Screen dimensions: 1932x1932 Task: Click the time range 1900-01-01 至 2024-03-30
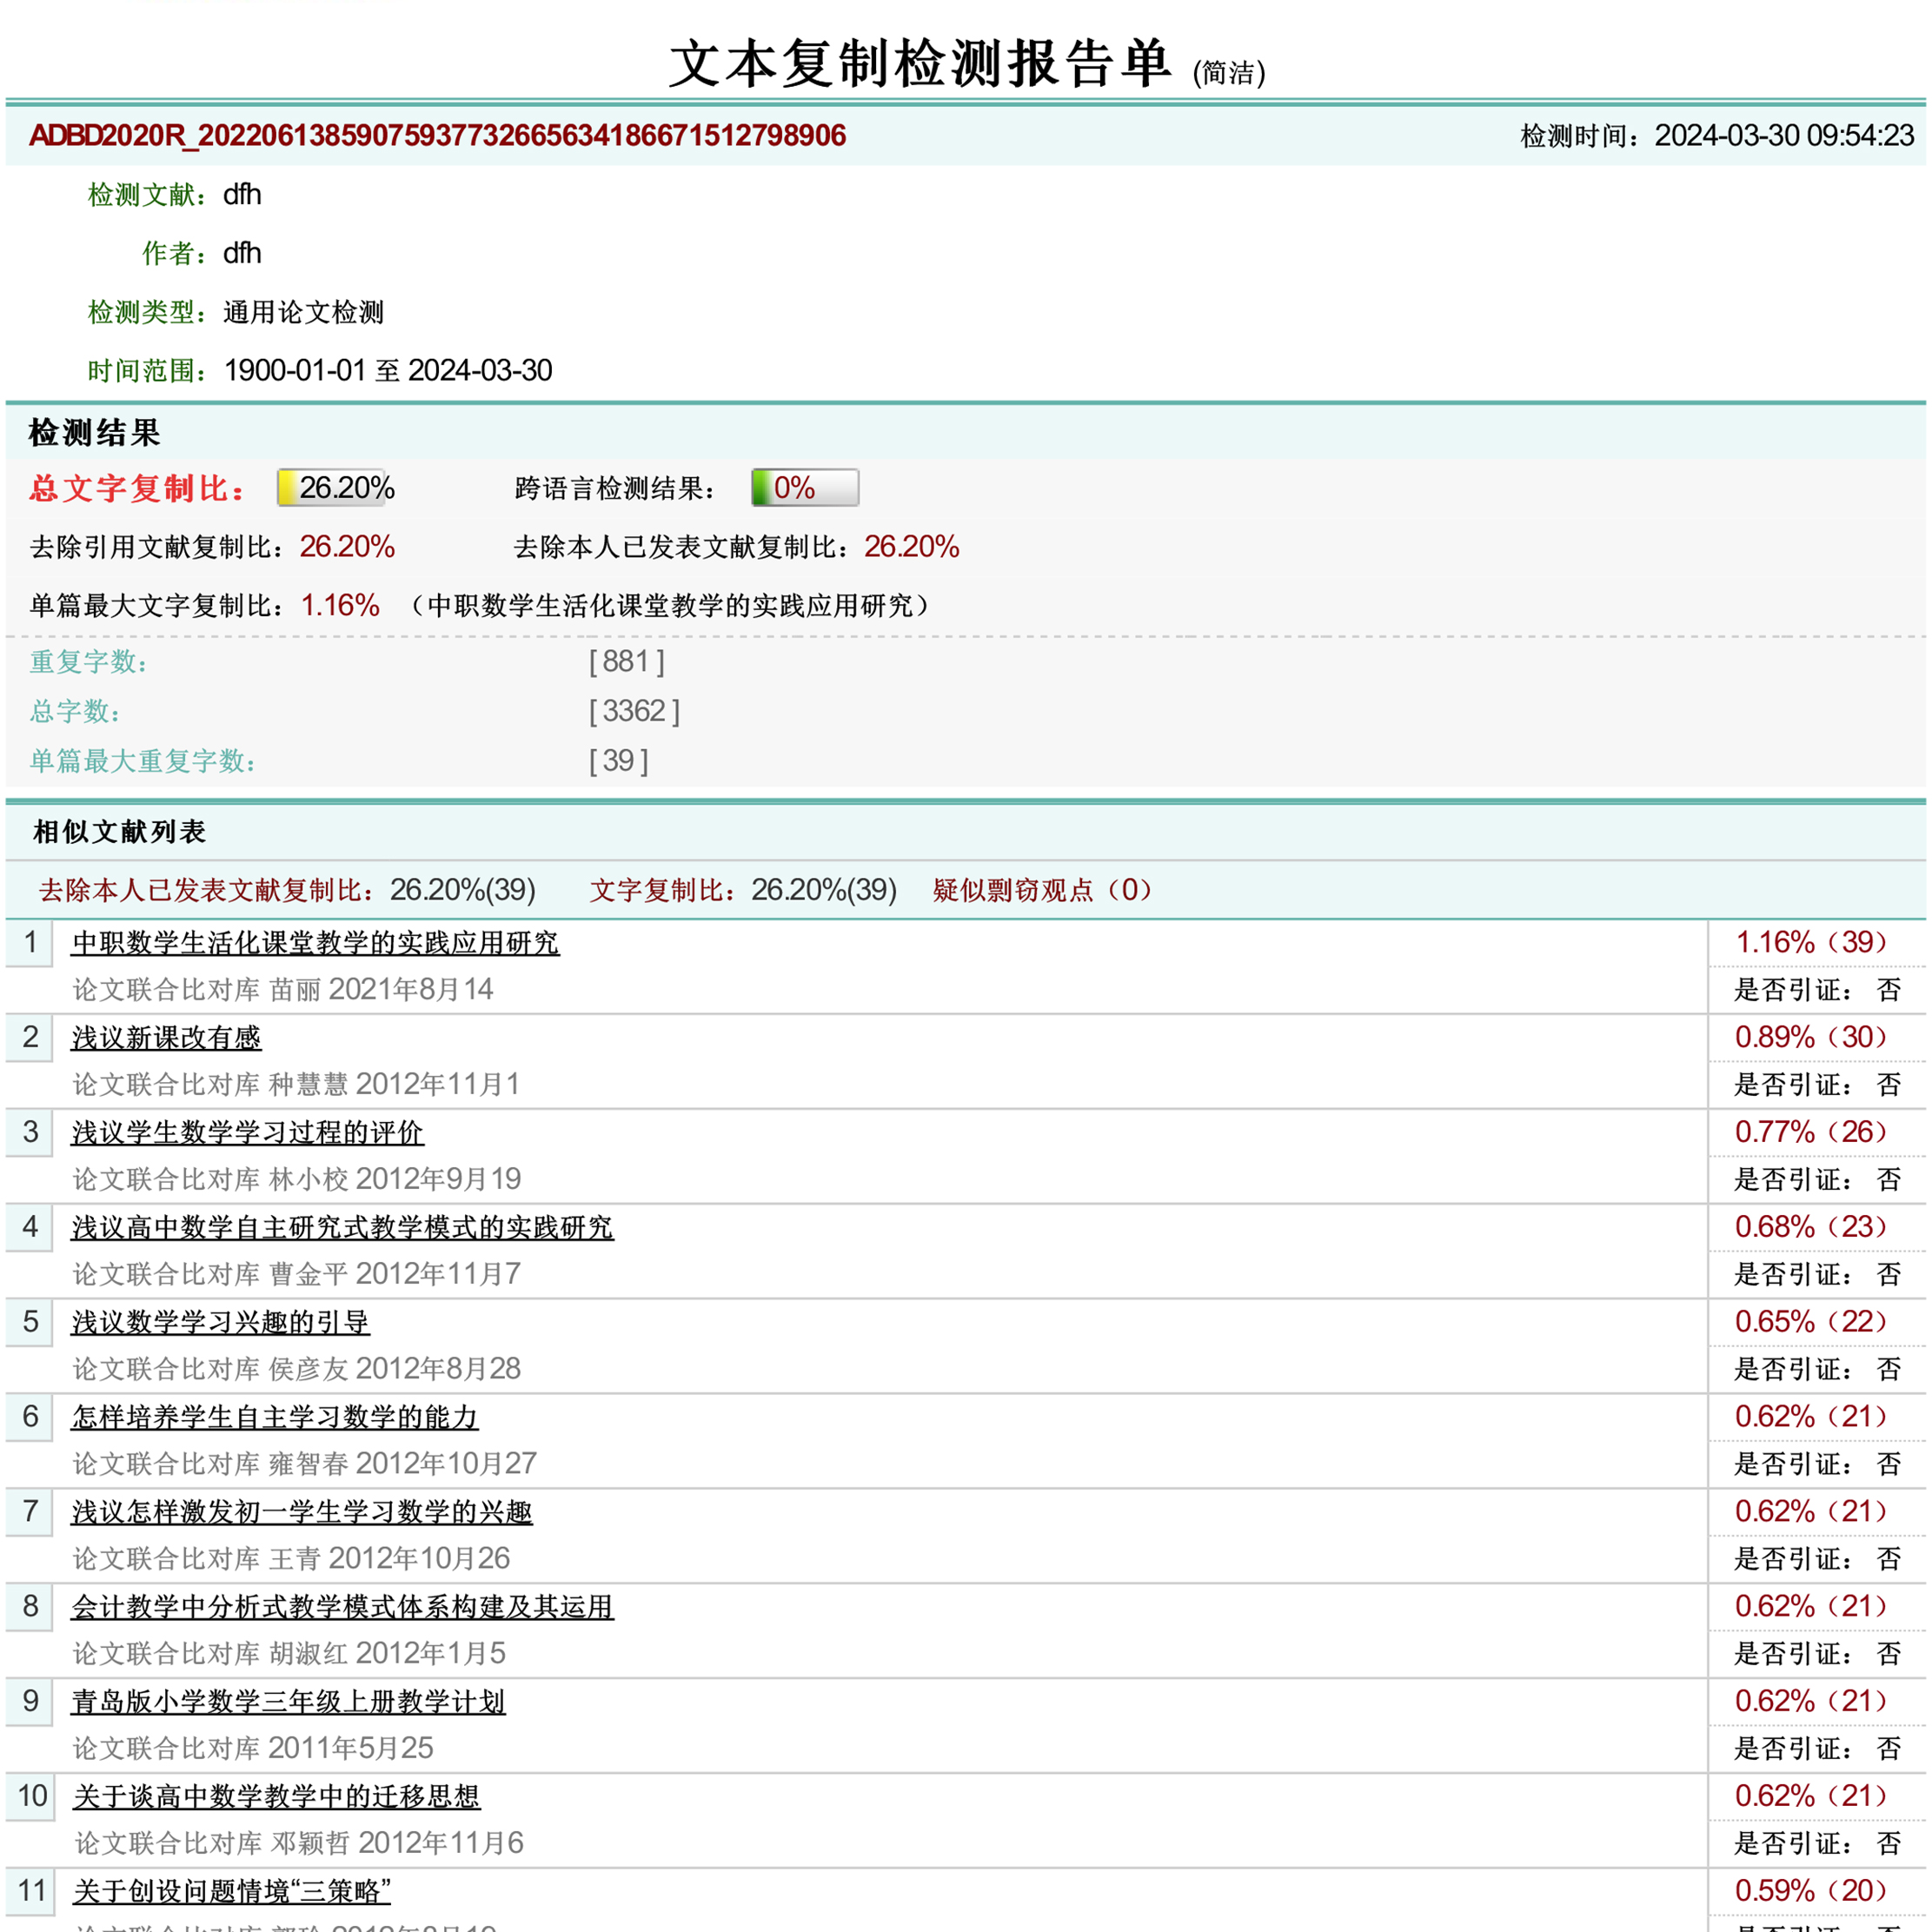tap(388, 371)
